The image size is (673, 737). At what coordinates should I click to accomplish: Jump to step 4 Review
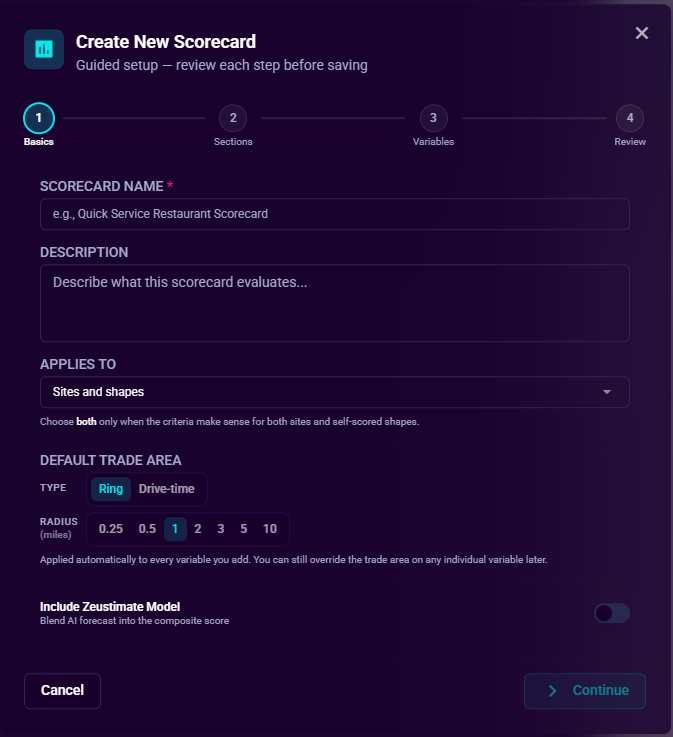(630, 118)
